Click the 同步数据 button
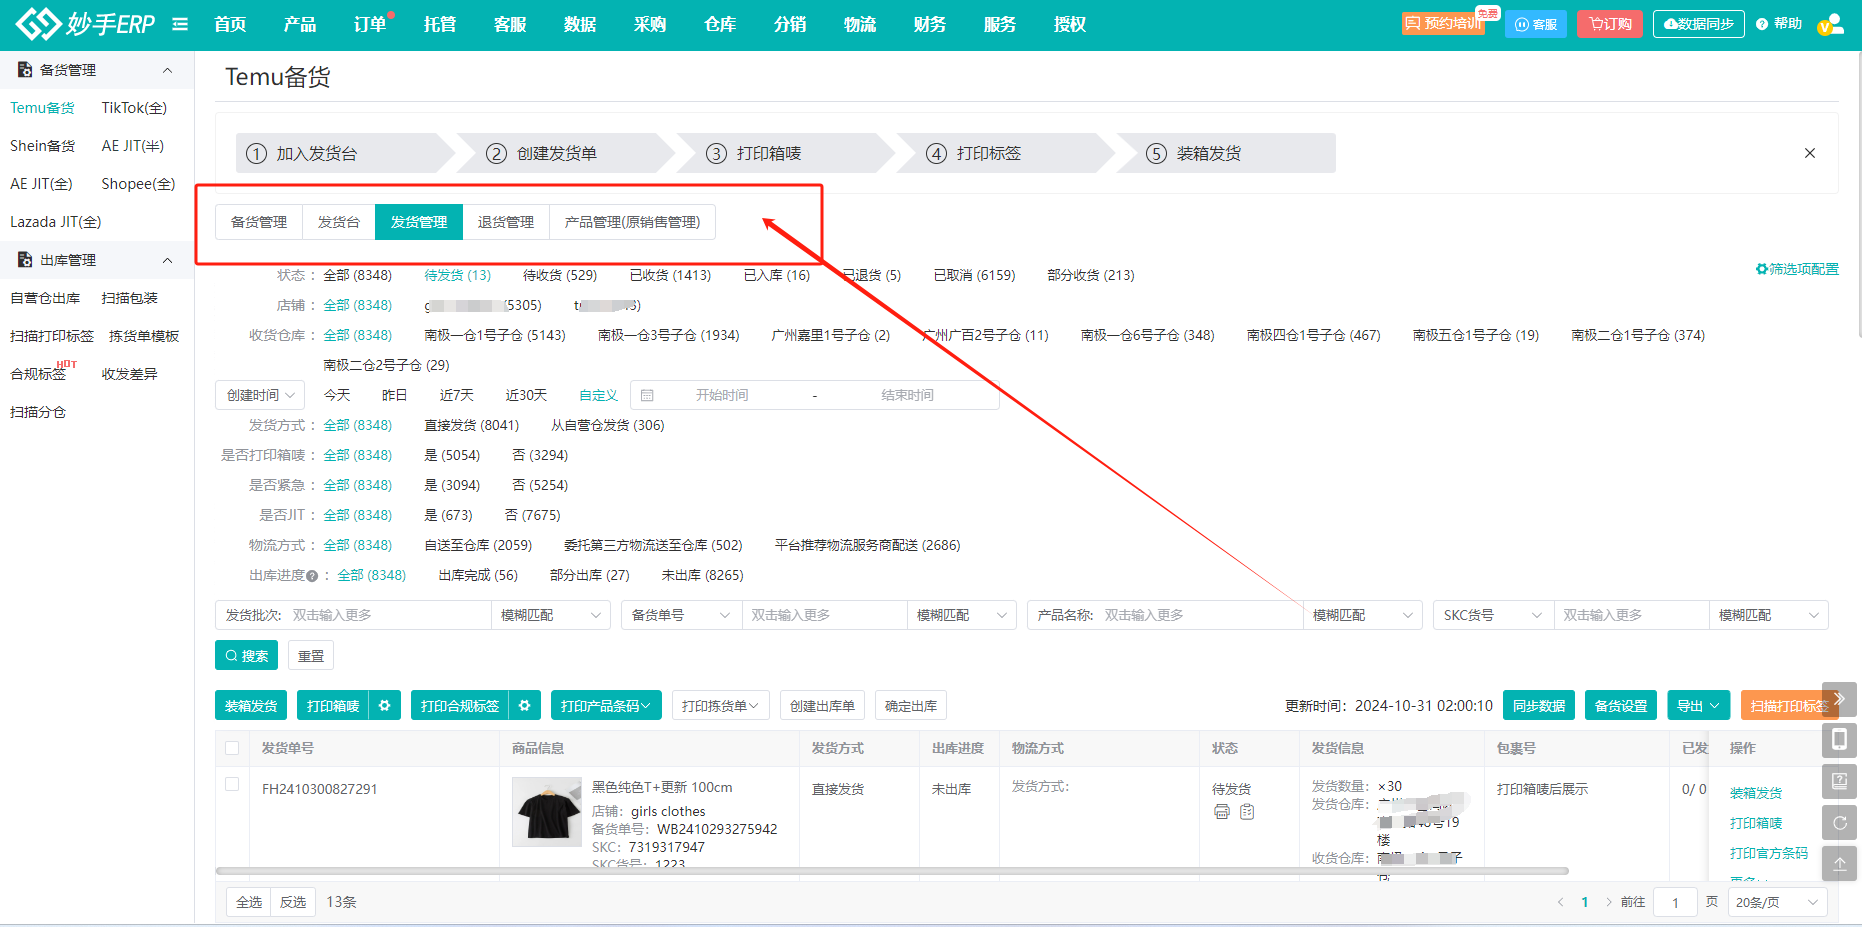This screenshot has height=927, width=1862. pyautogui.click(x=1538, y=706)
